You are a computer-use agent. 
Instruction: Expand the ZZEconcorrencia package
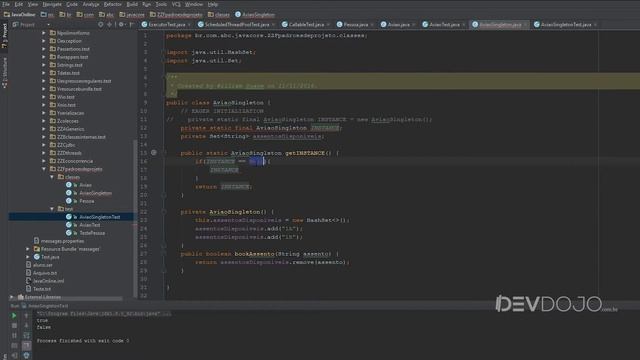coord(44,161)
